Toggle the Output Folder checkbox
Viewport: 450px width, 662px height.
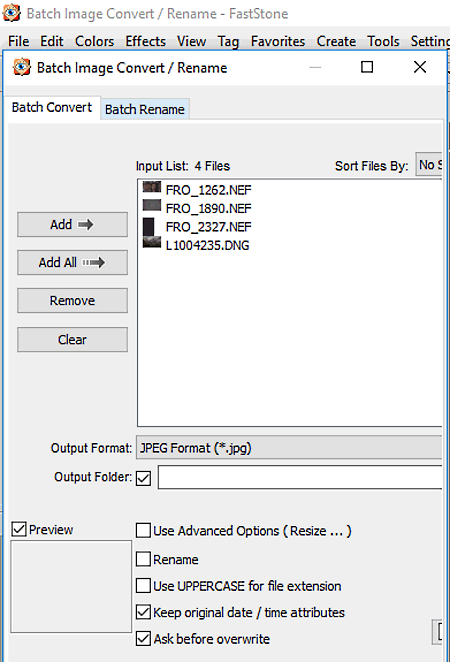144,478
